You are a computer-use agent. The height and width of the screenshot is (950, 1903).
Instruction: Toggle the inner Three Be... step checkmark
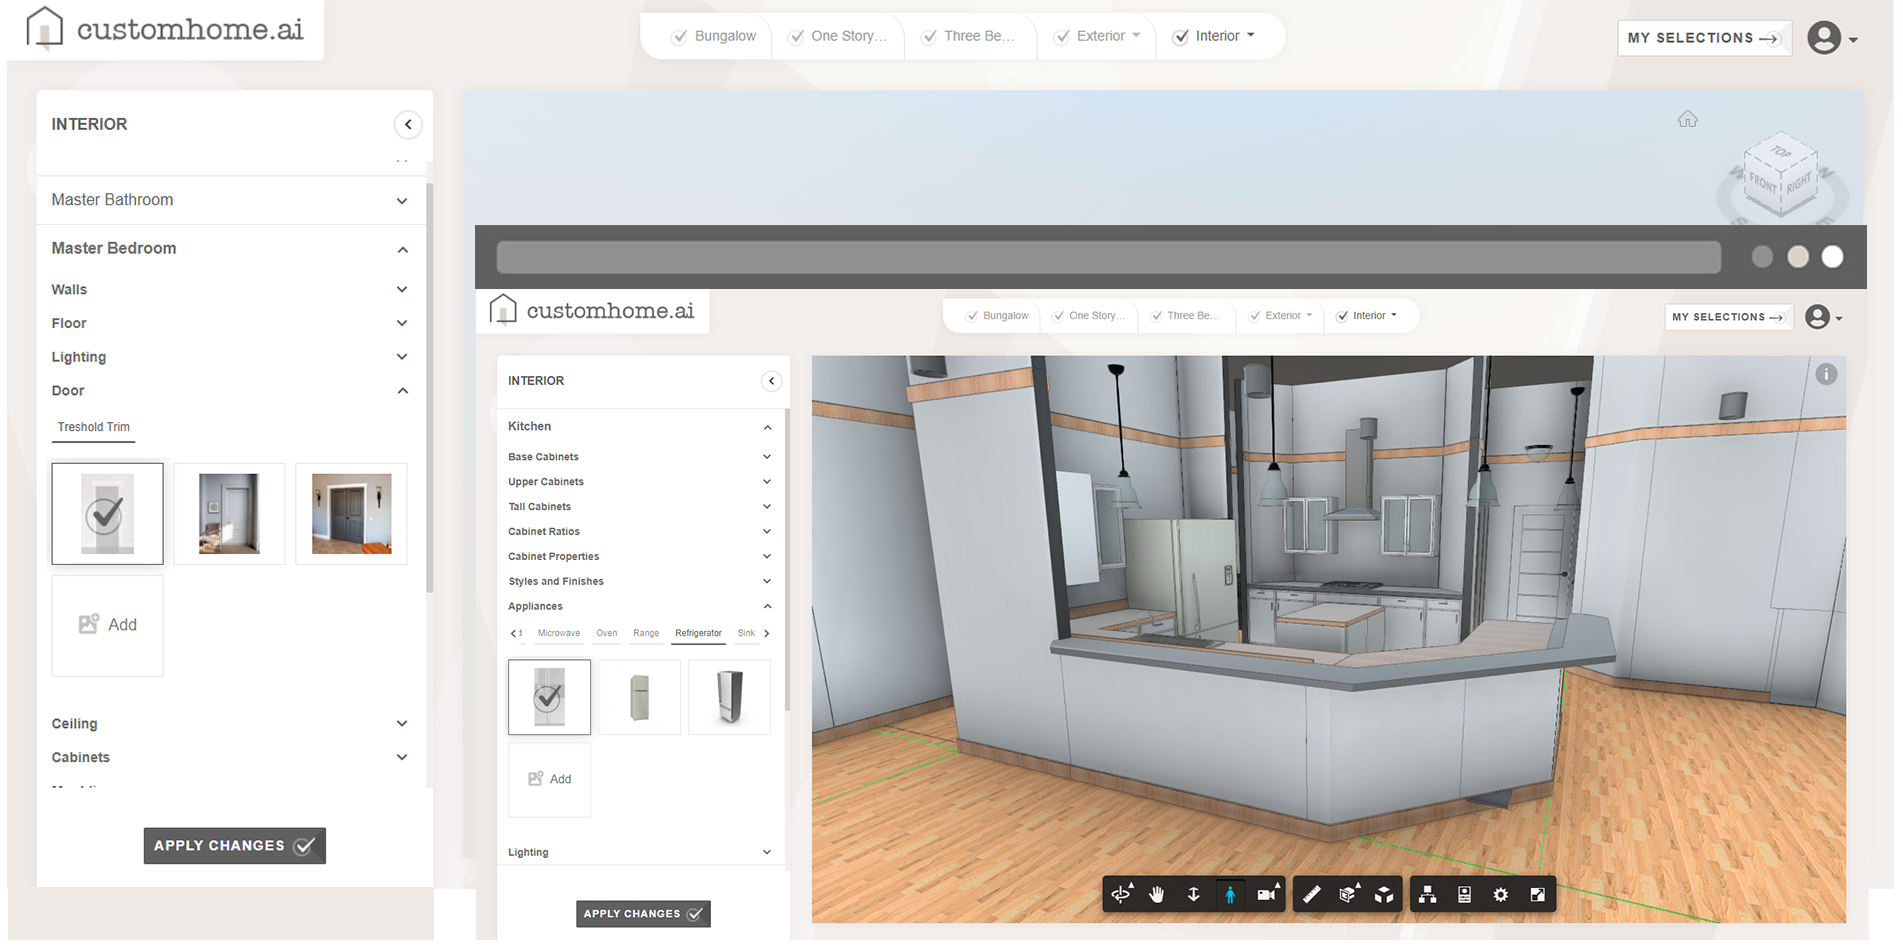(1156, 316)
